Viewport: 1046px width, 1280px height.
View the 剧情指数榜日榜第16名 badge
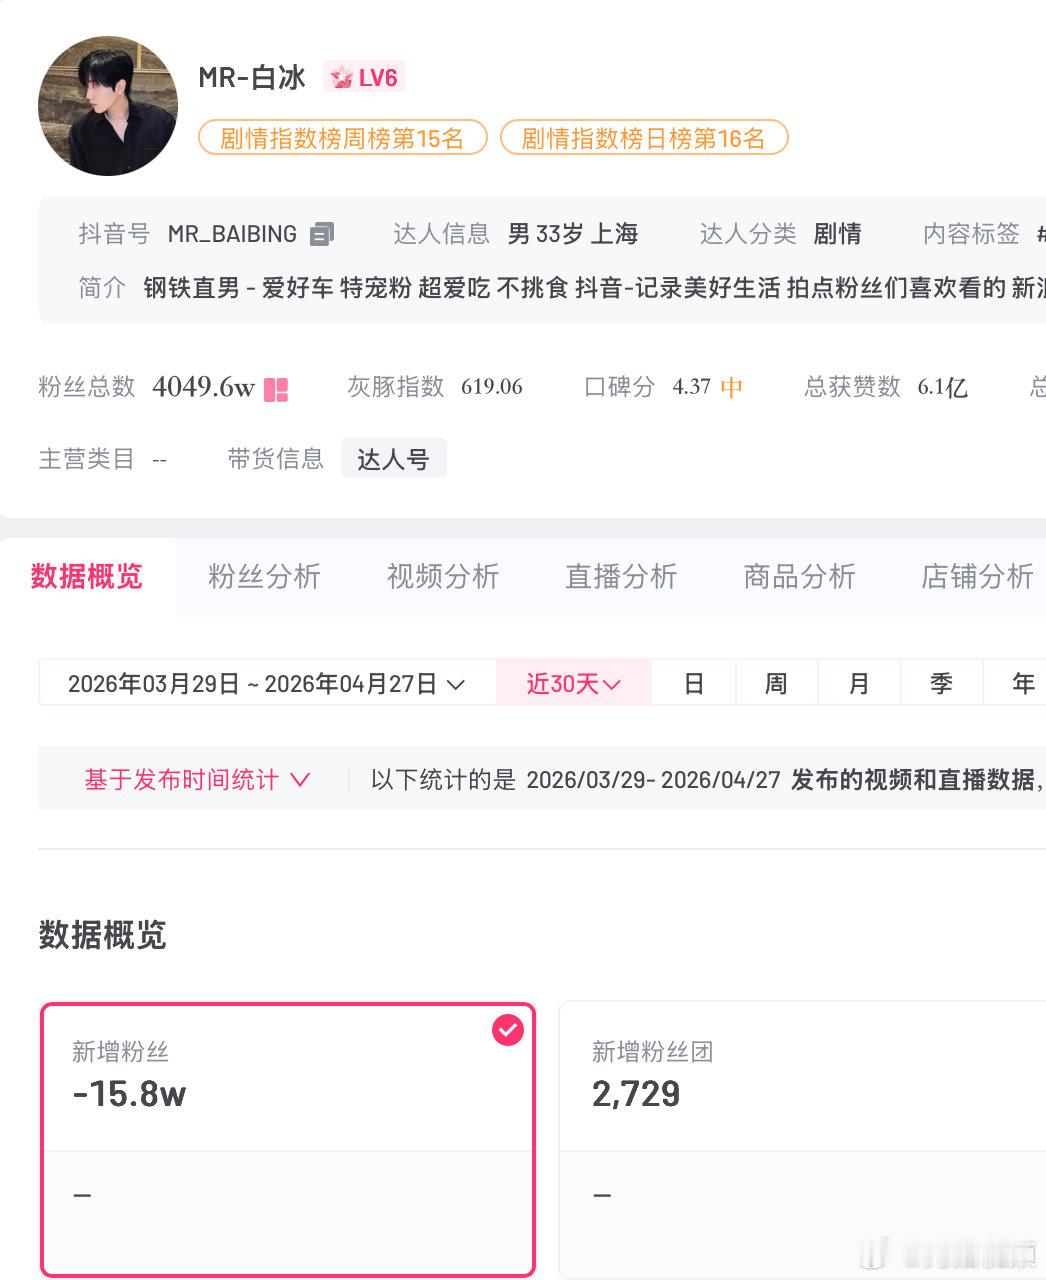(644, 138)
